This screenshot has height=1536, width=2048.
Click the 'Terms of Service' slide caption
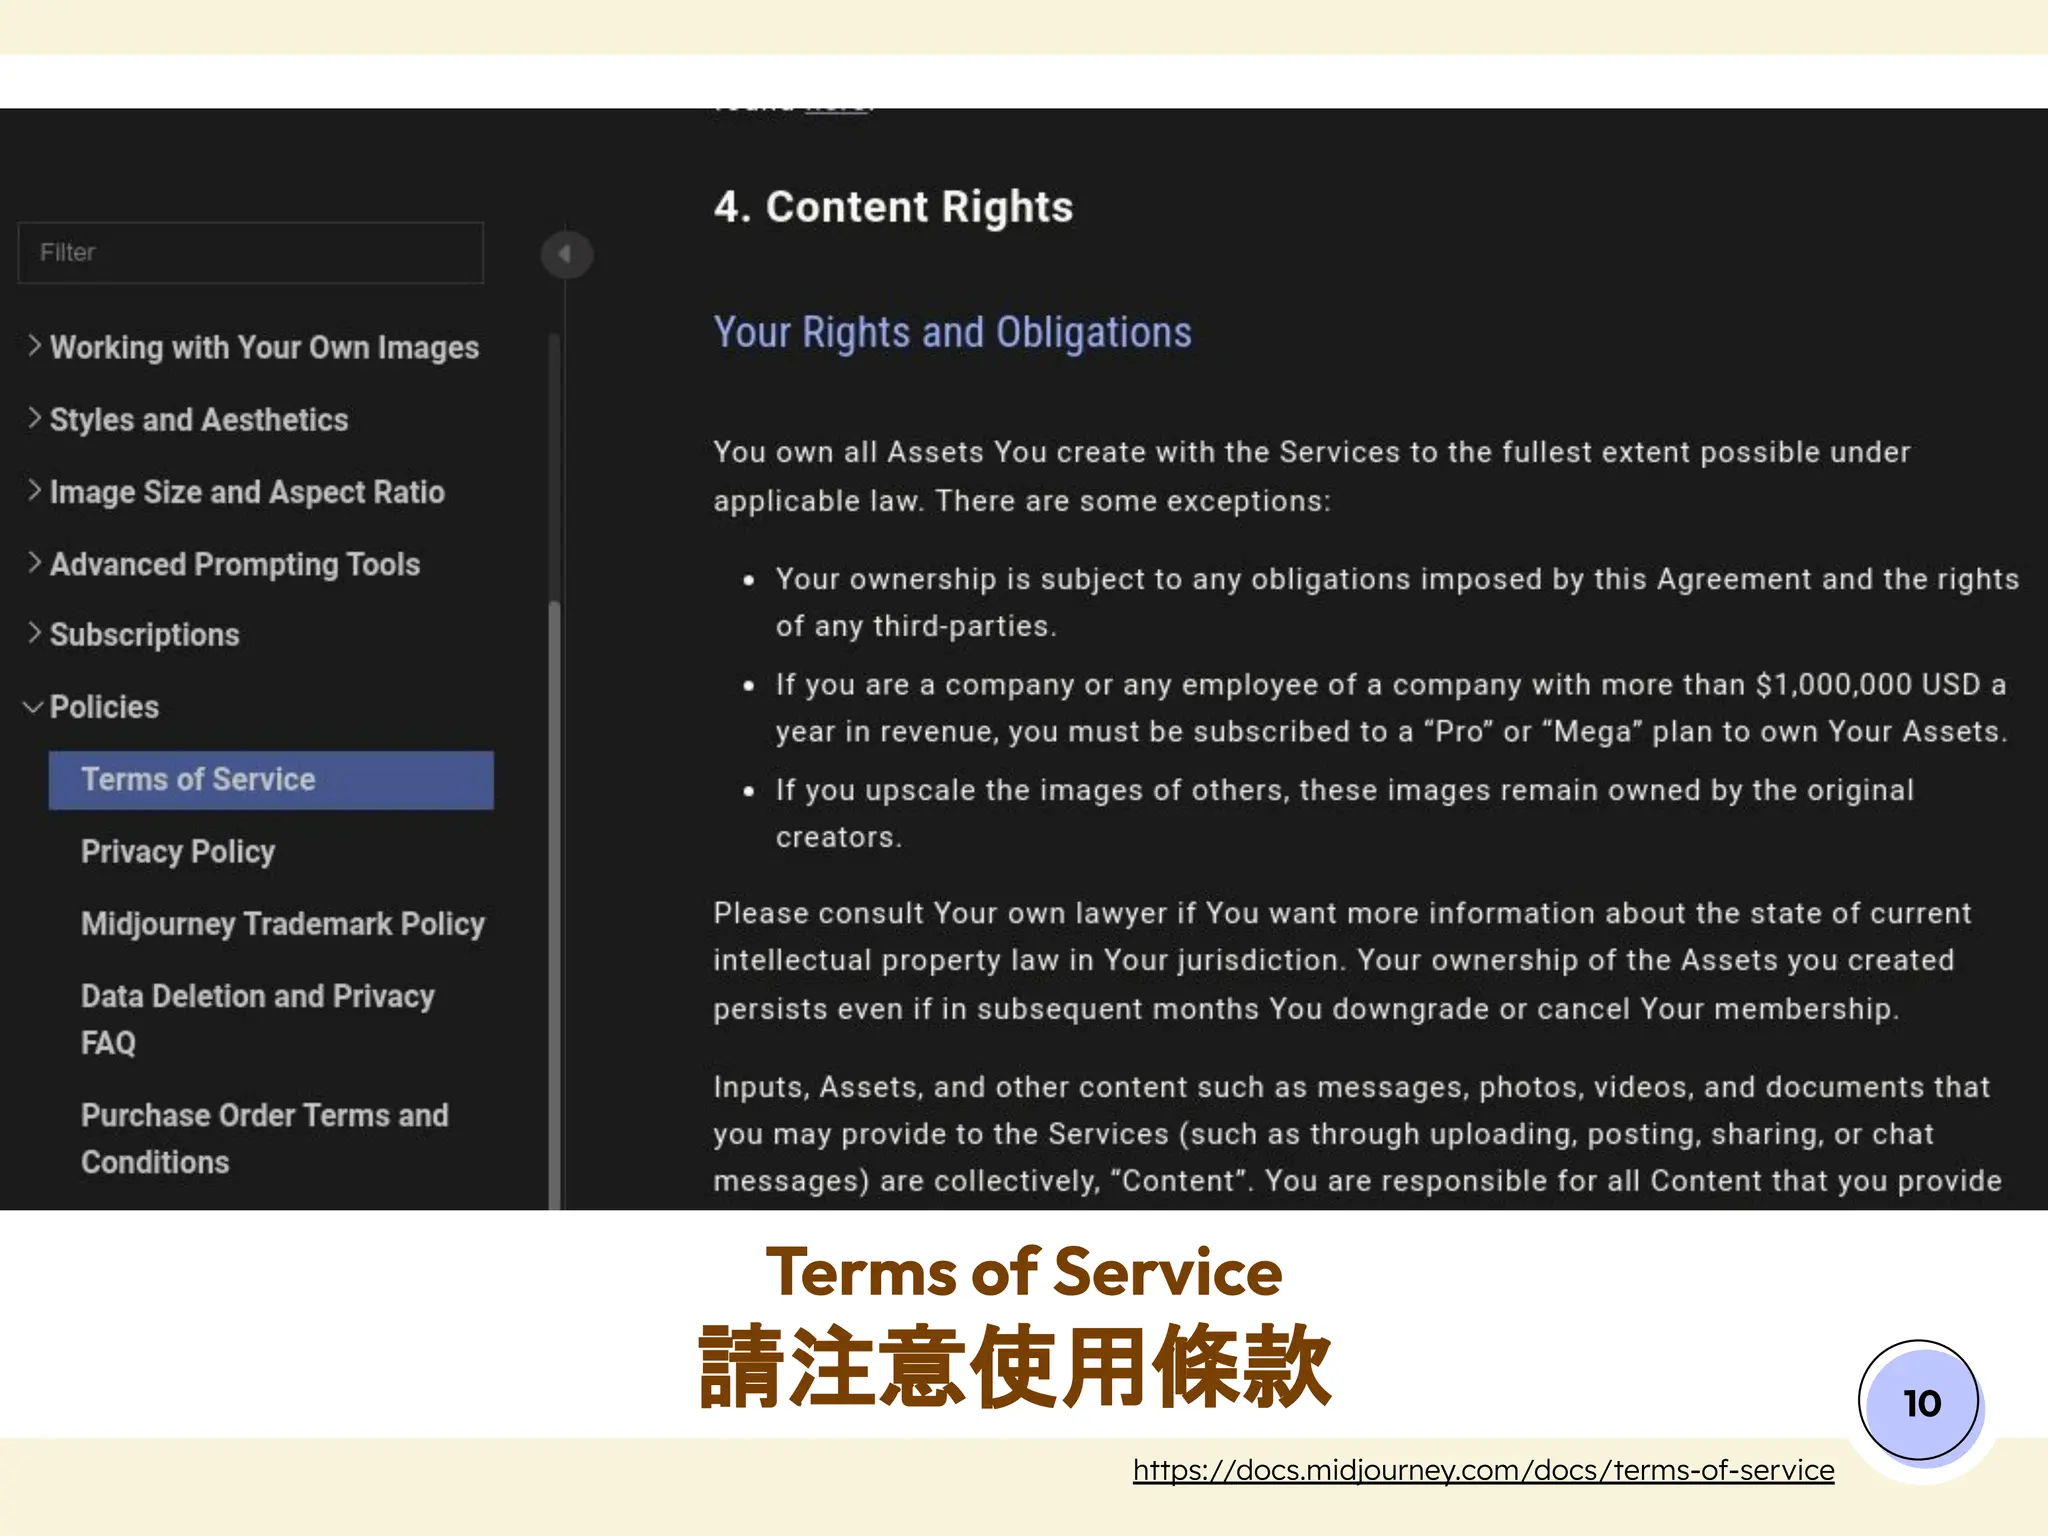[x=1024, y=1272]
